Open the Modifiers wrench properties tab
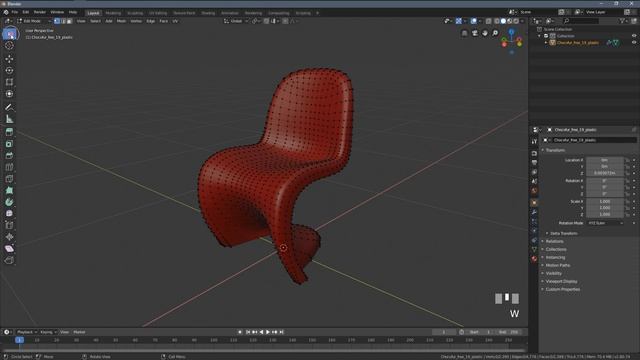This screenshot has width=640, height=360. [534, 212]
